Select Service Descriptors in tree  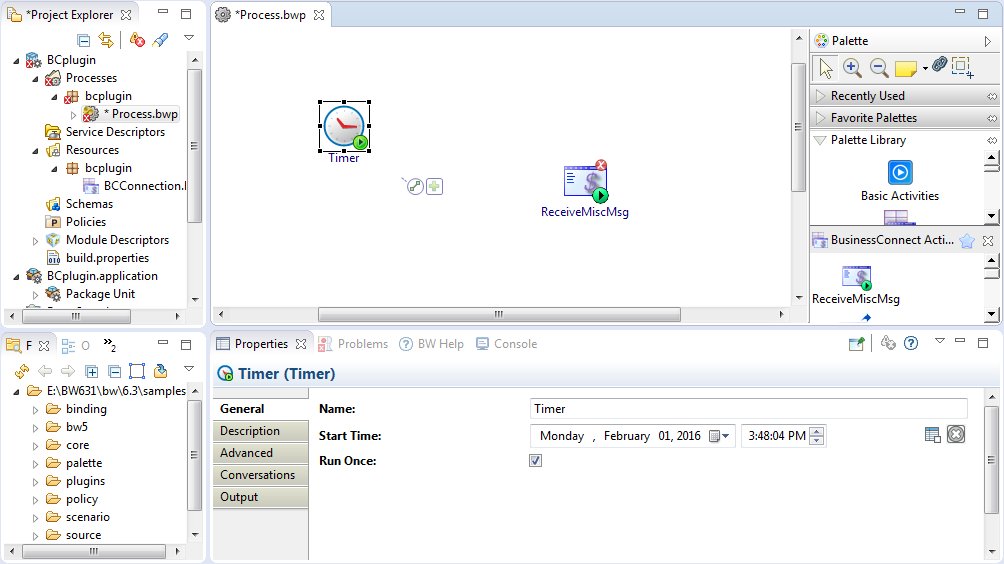point(115,132)
